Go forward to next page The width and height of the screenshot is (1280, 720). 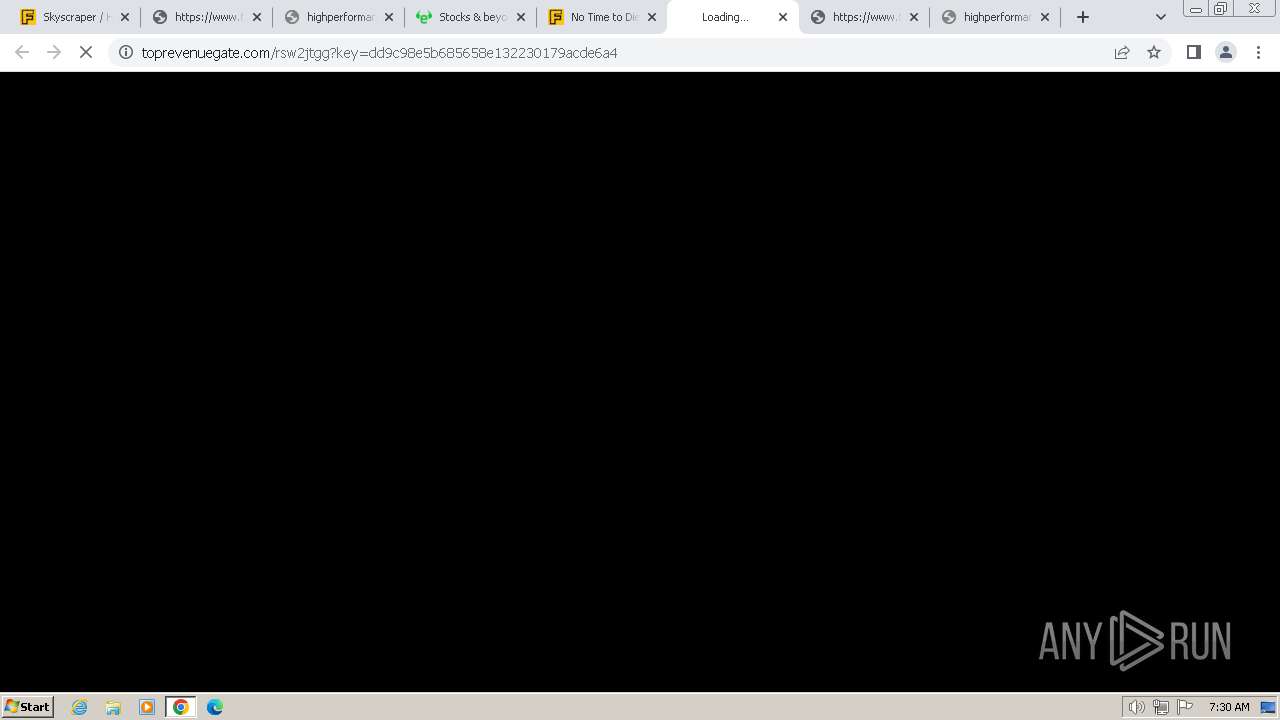pyautogui.click(x=54, y=52)
